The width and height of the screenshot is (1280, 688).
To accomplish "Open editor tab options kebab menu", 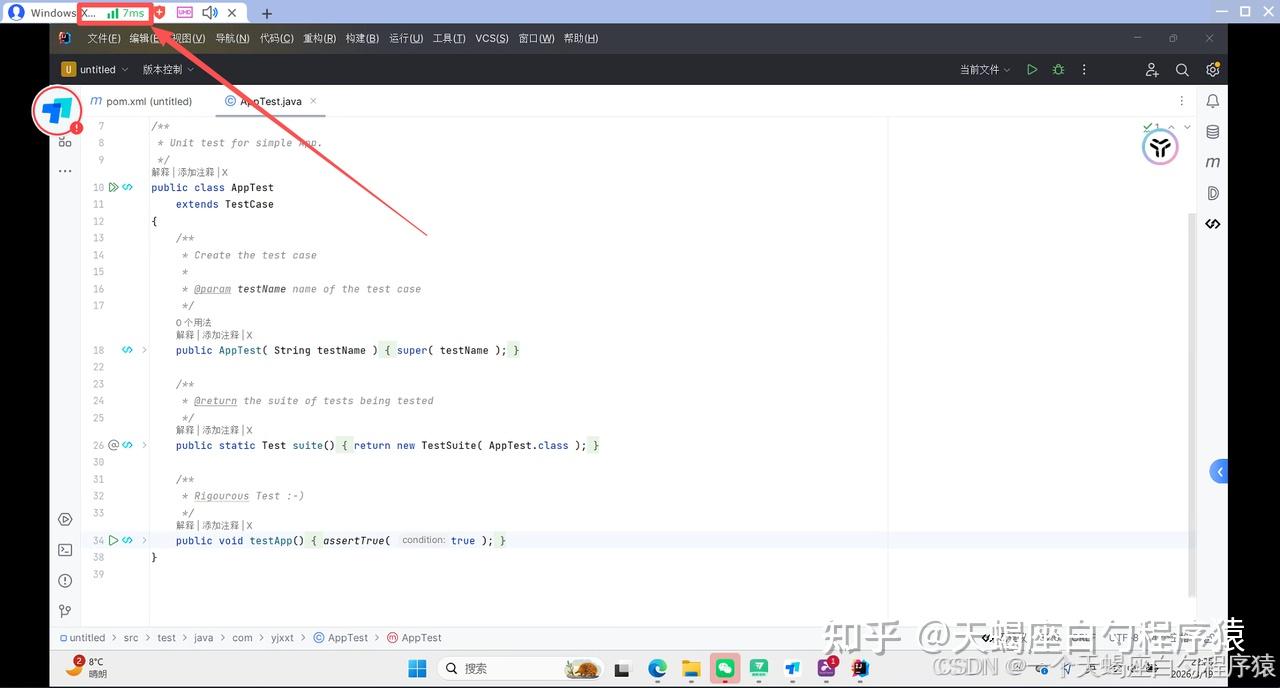I will pyautogui.click(x=1182, y=101).
